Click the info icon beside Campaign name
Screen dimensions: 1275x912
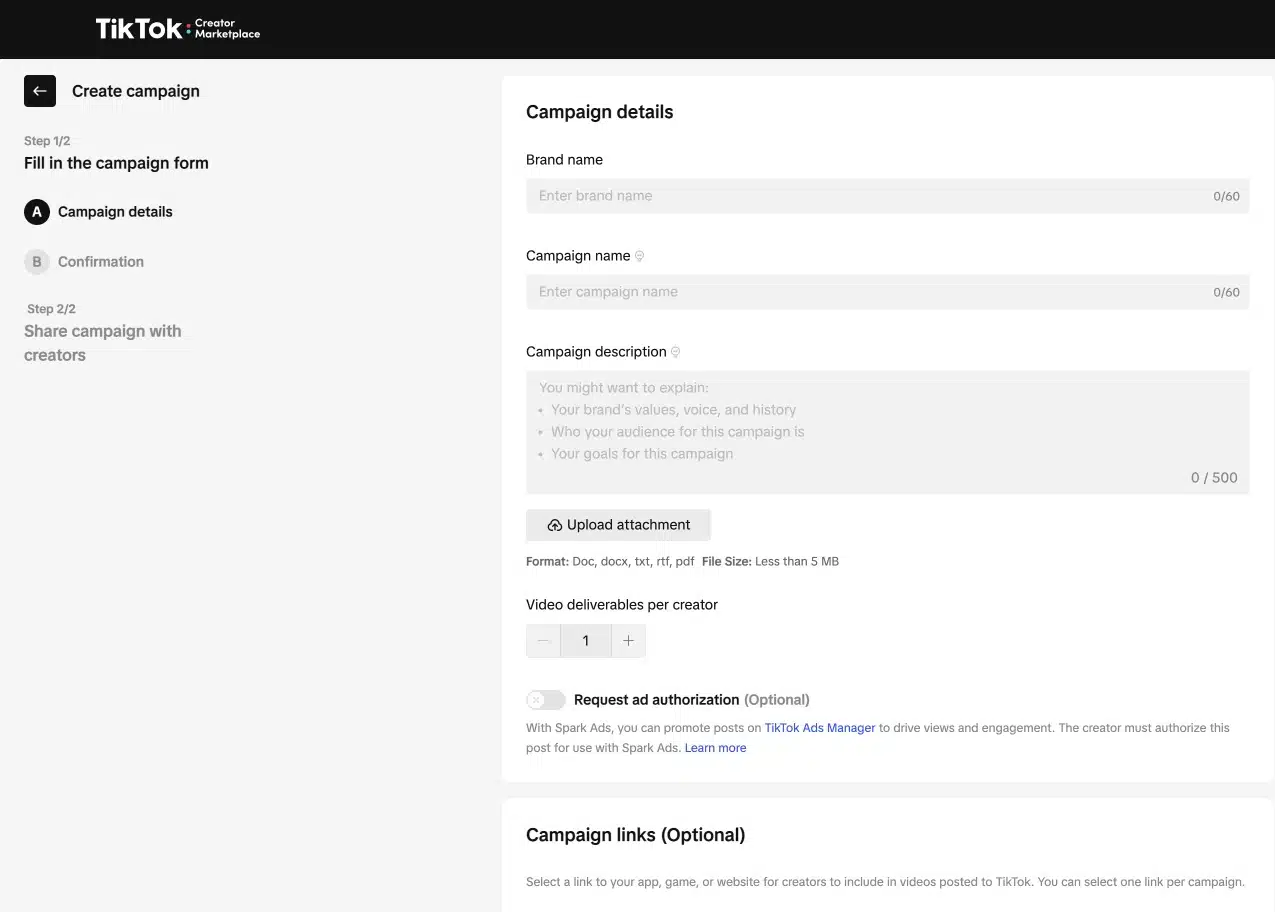(x=640, y=256)
